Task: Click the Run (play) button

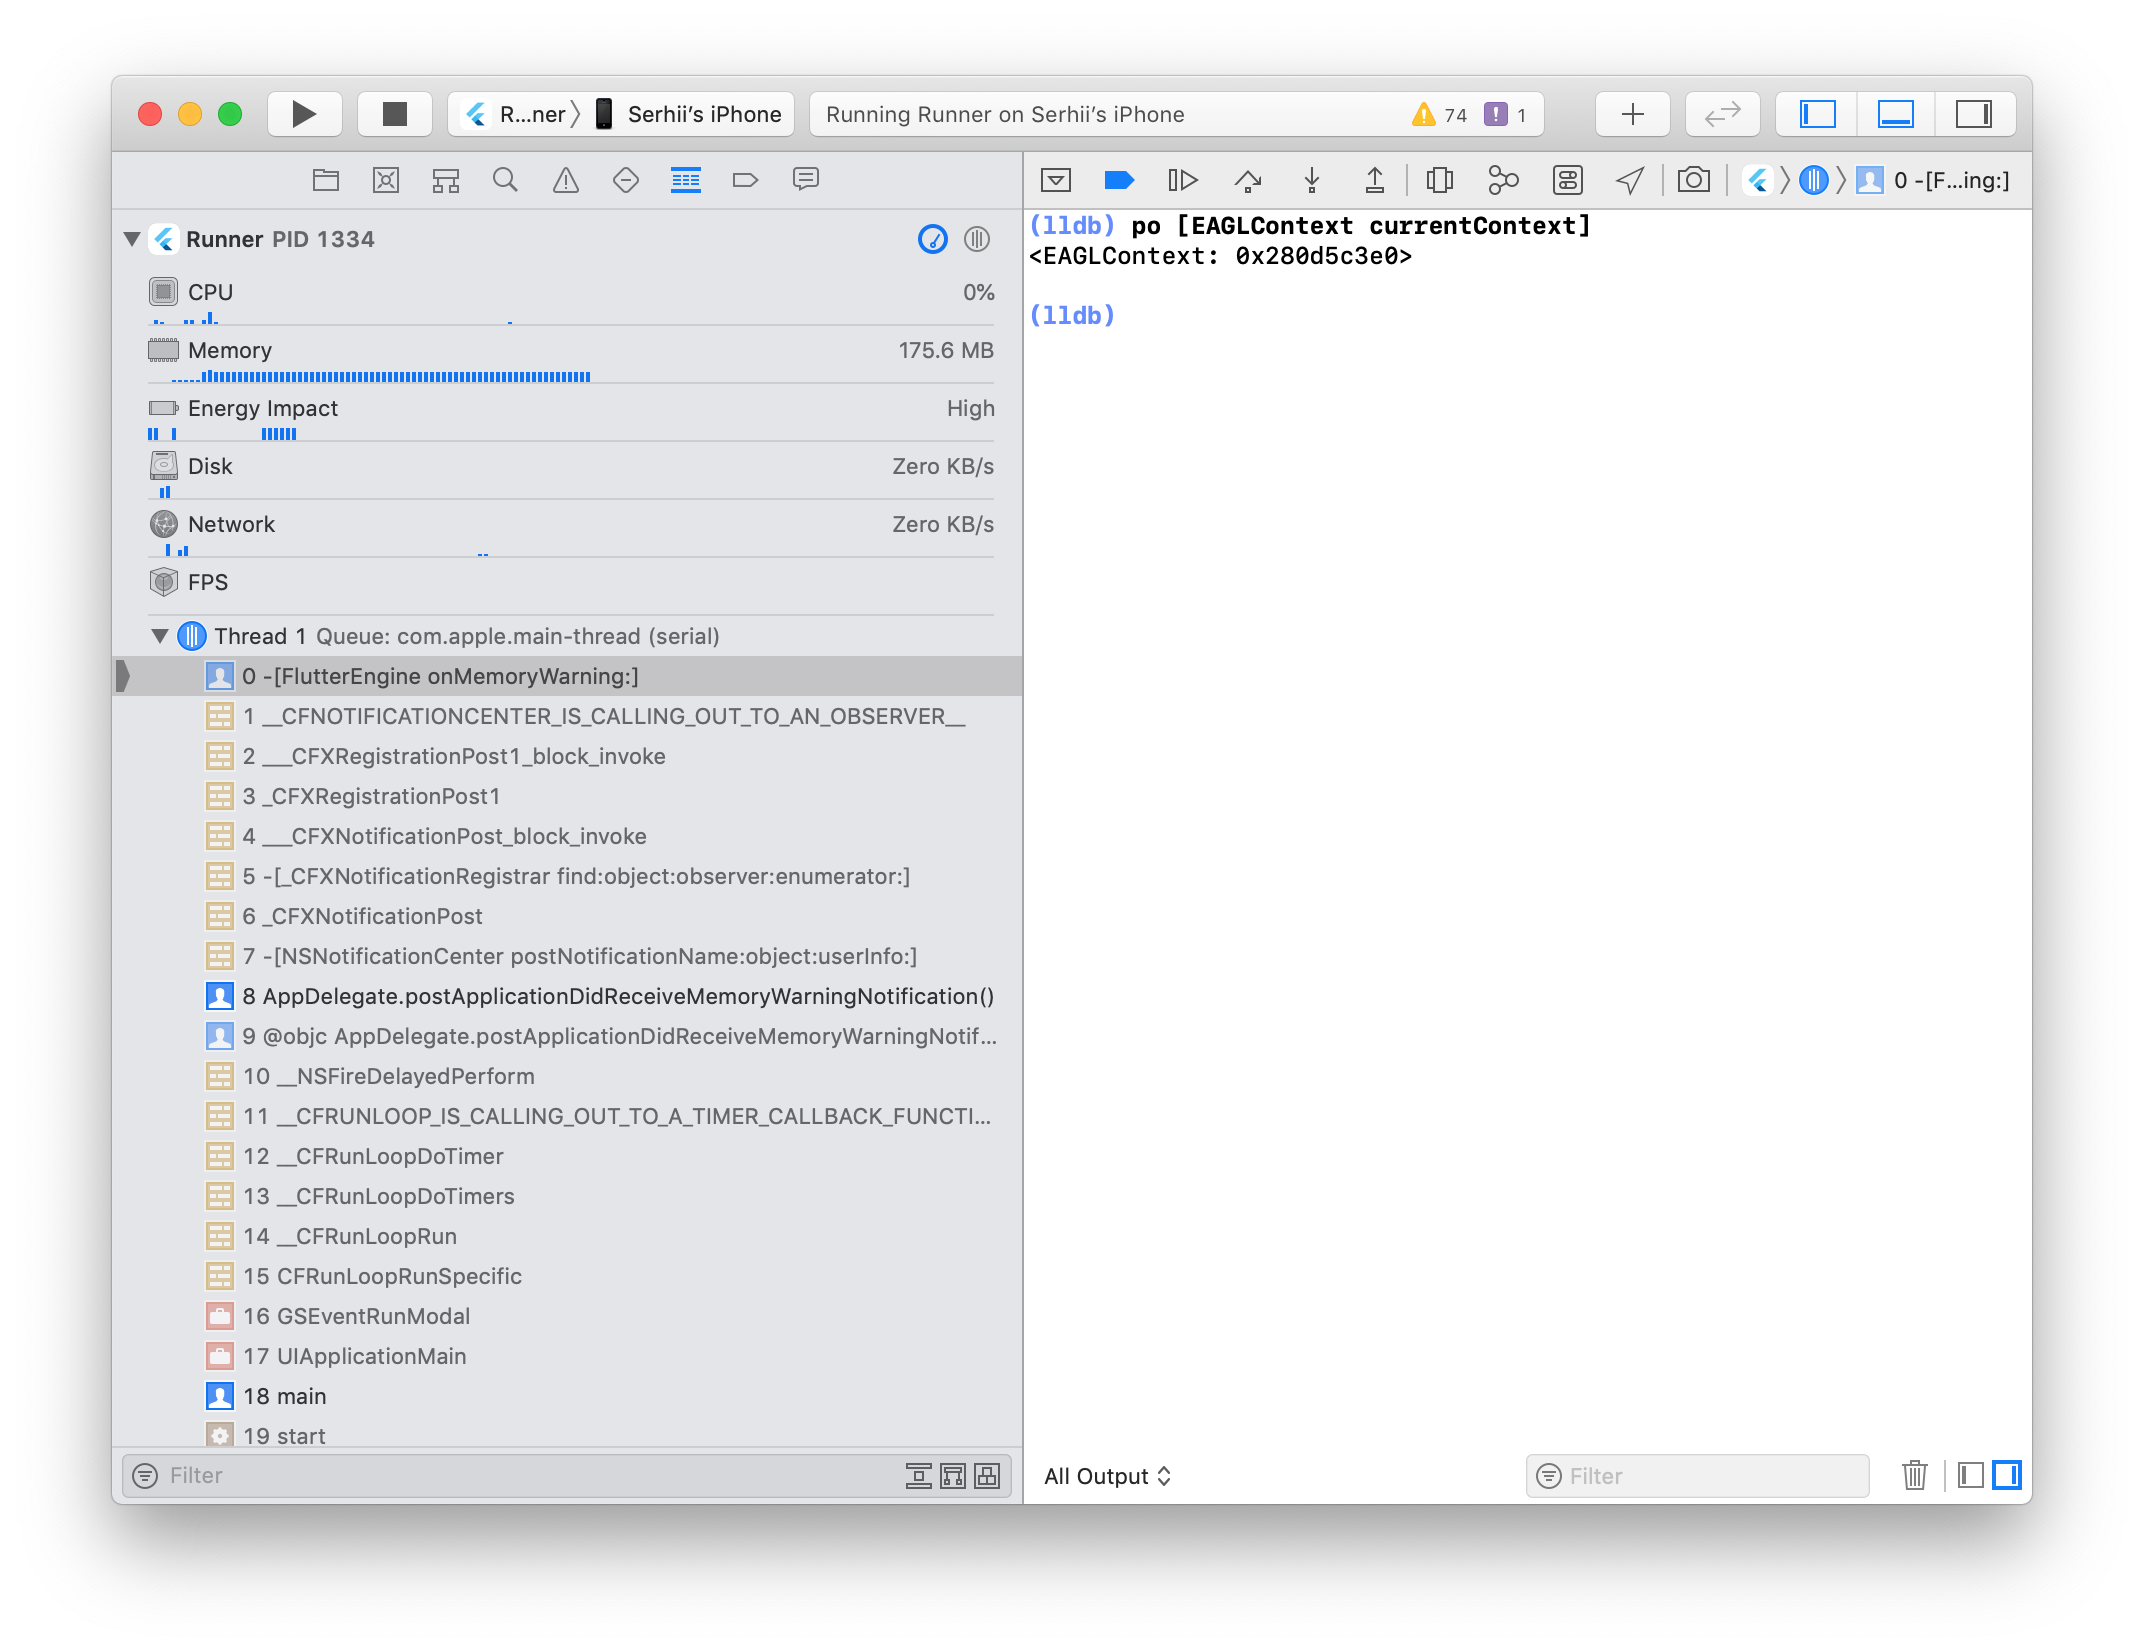Action: (x=304, y=114)
